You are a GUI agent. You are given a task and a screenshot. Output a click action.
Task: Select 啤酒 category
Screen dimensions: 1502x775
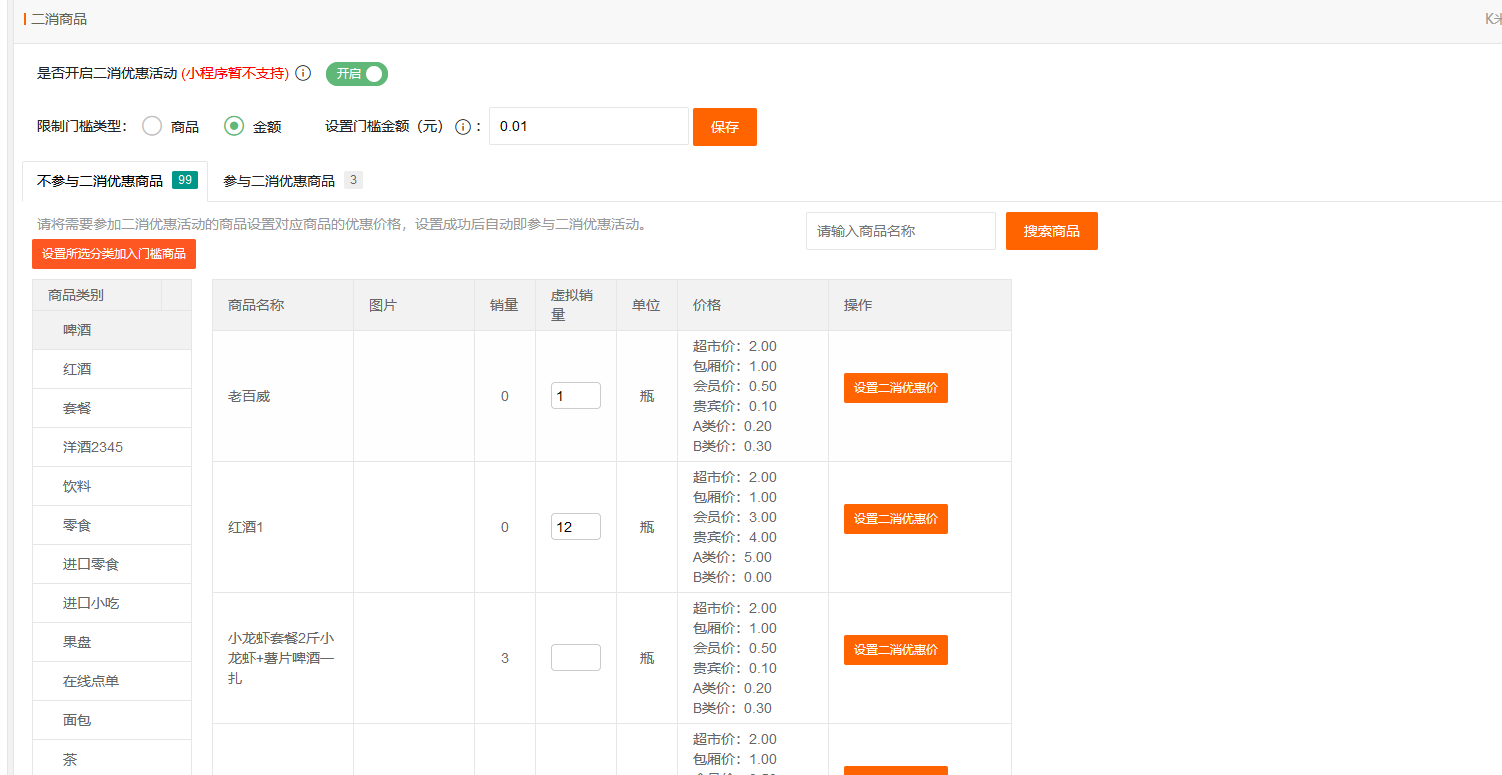point(112,330)
